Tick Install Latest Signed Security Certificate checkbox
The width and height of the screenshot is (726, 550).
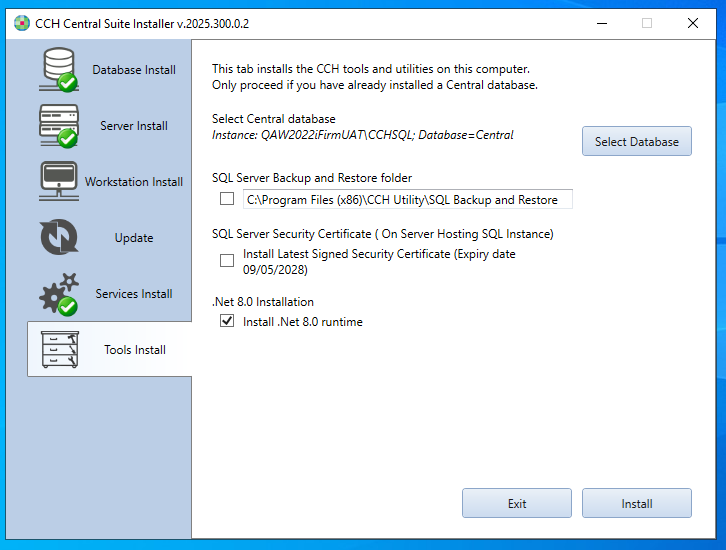click(227, 260)
